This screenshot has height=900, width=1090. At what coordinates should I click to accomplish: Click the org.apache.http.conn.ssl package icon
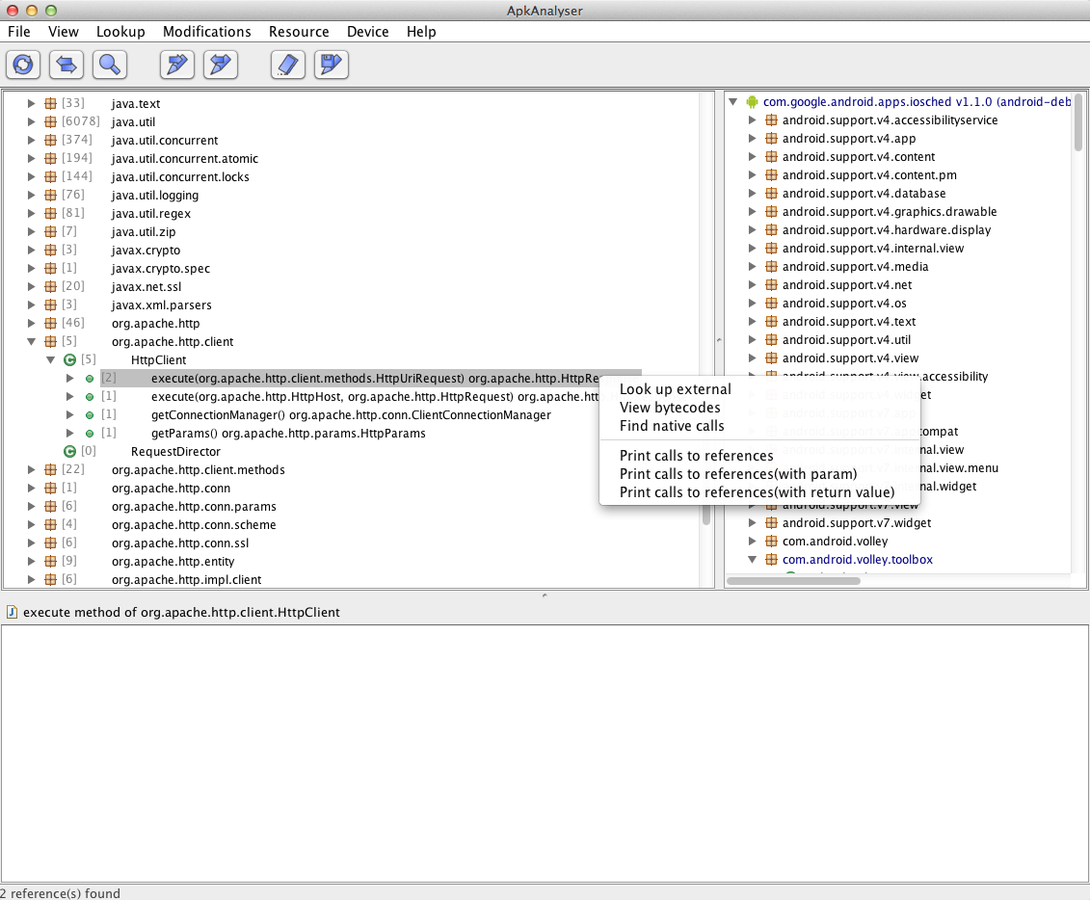[x=50, y=543]
